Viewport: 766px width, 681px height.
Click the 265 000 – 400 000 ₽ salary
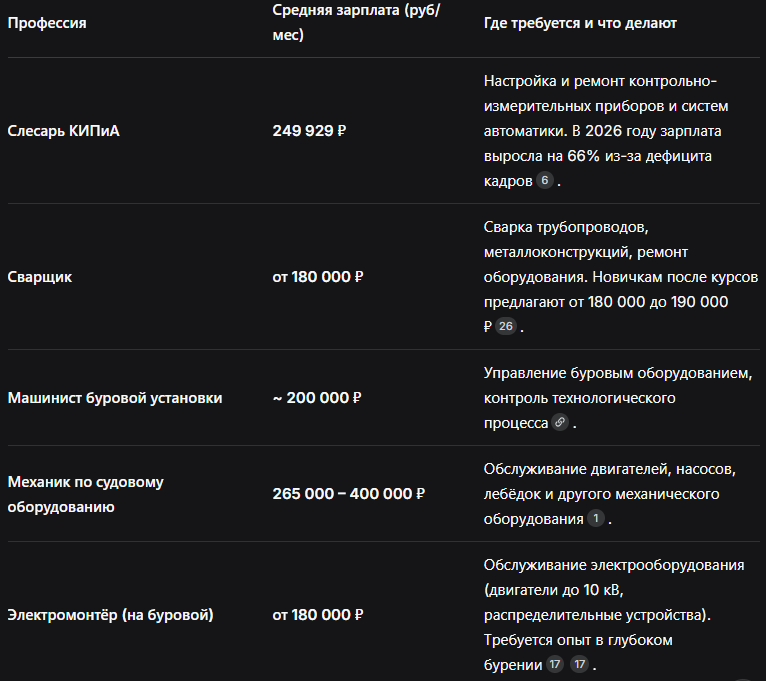tap(349, 494)
